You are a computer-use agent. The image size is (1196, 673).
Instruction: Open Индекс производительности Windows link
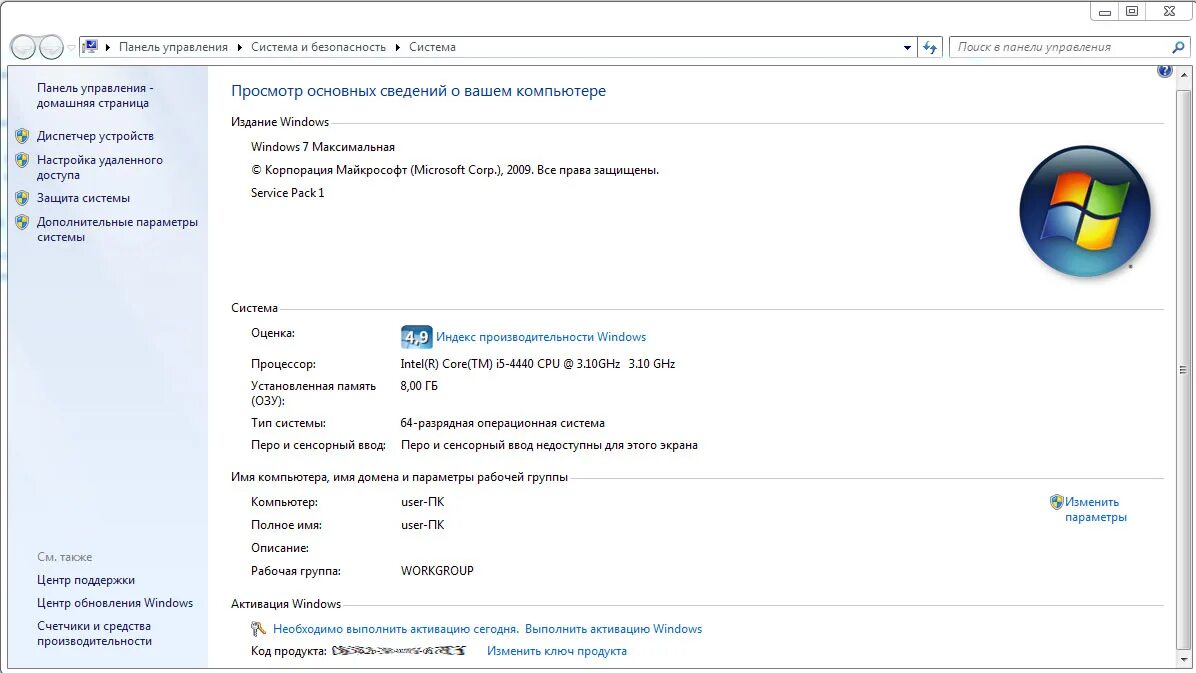[541, 336]
